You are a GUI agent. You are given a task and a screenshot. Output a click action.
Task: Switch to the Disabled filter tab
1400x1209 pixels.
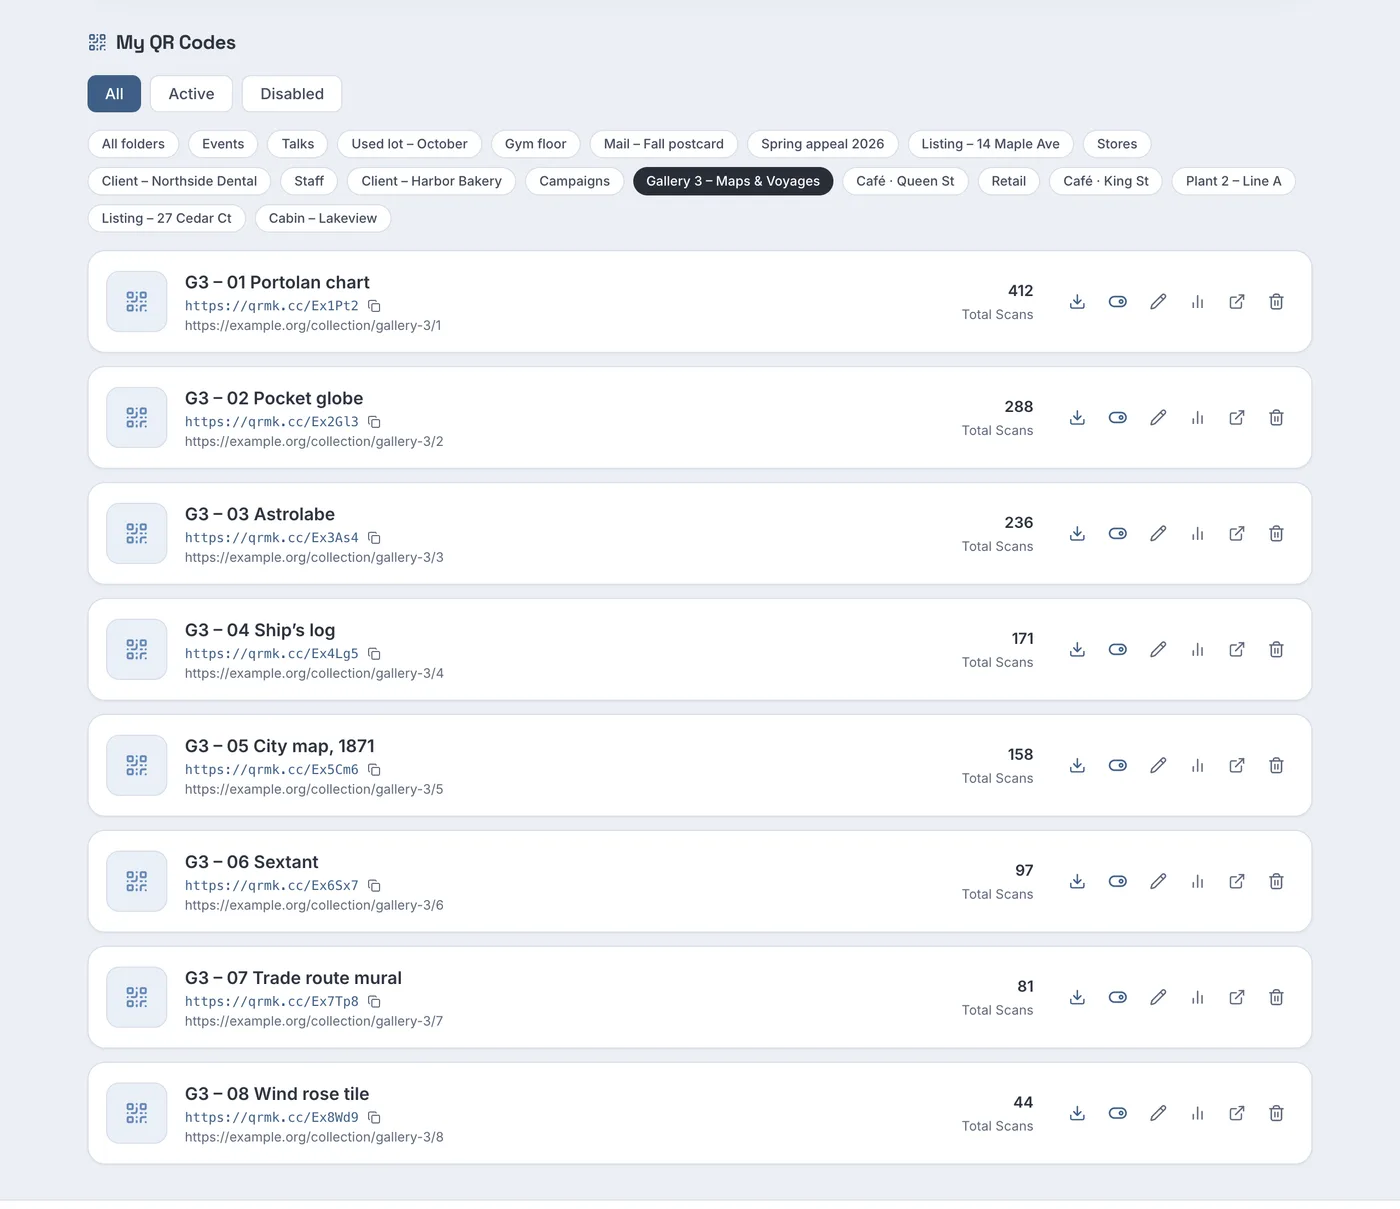coord(292,94)
